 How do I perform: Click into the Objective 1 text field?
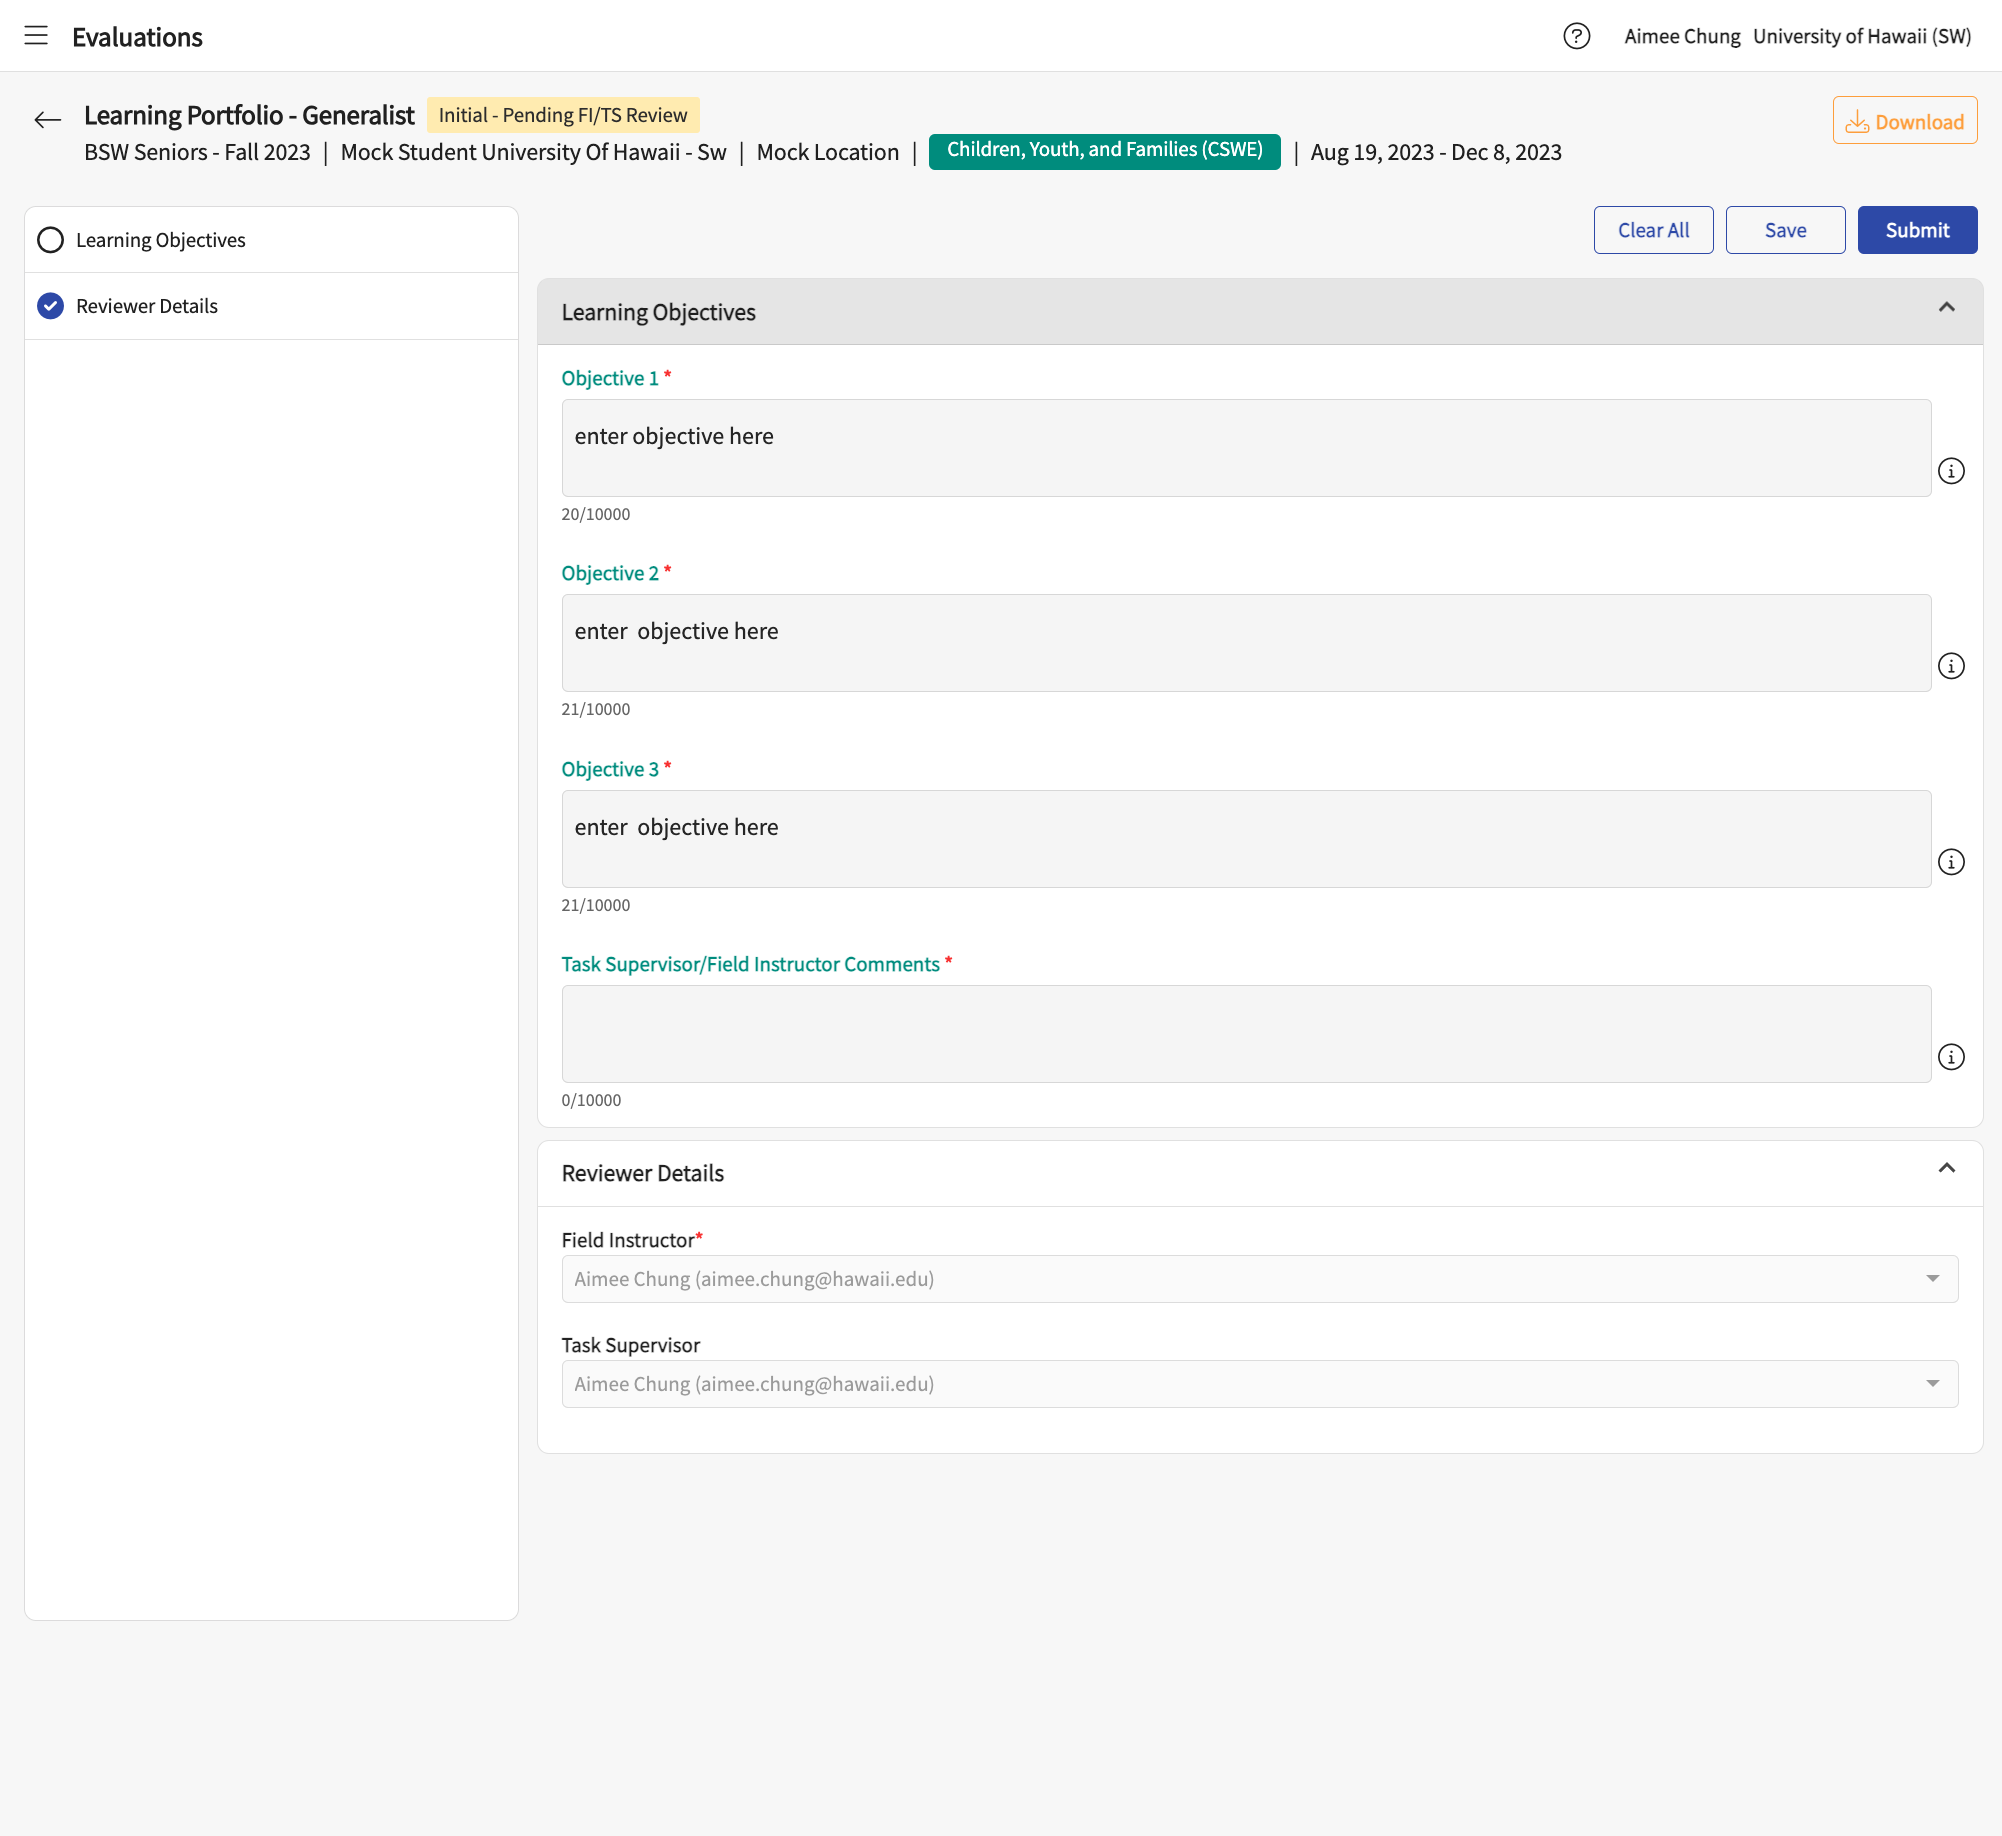pos(1246,448)
